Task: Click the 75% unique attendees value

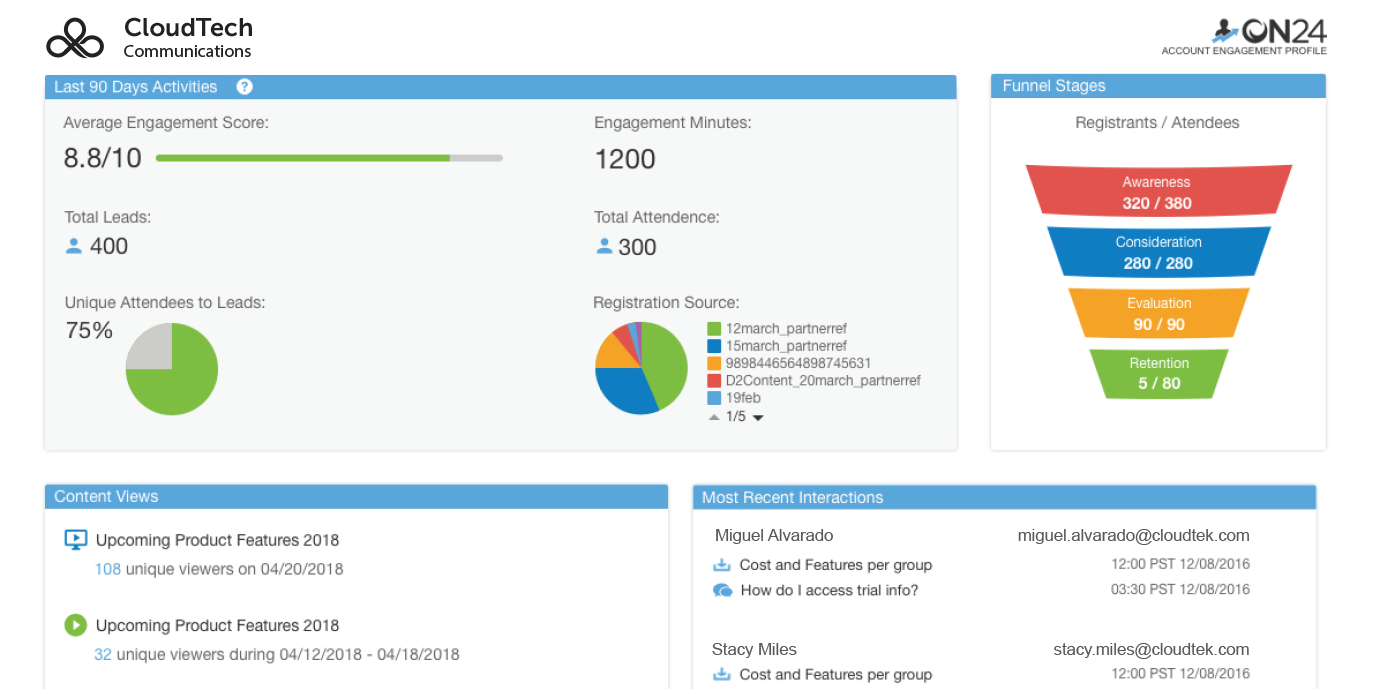Action: tap(89, 330)
